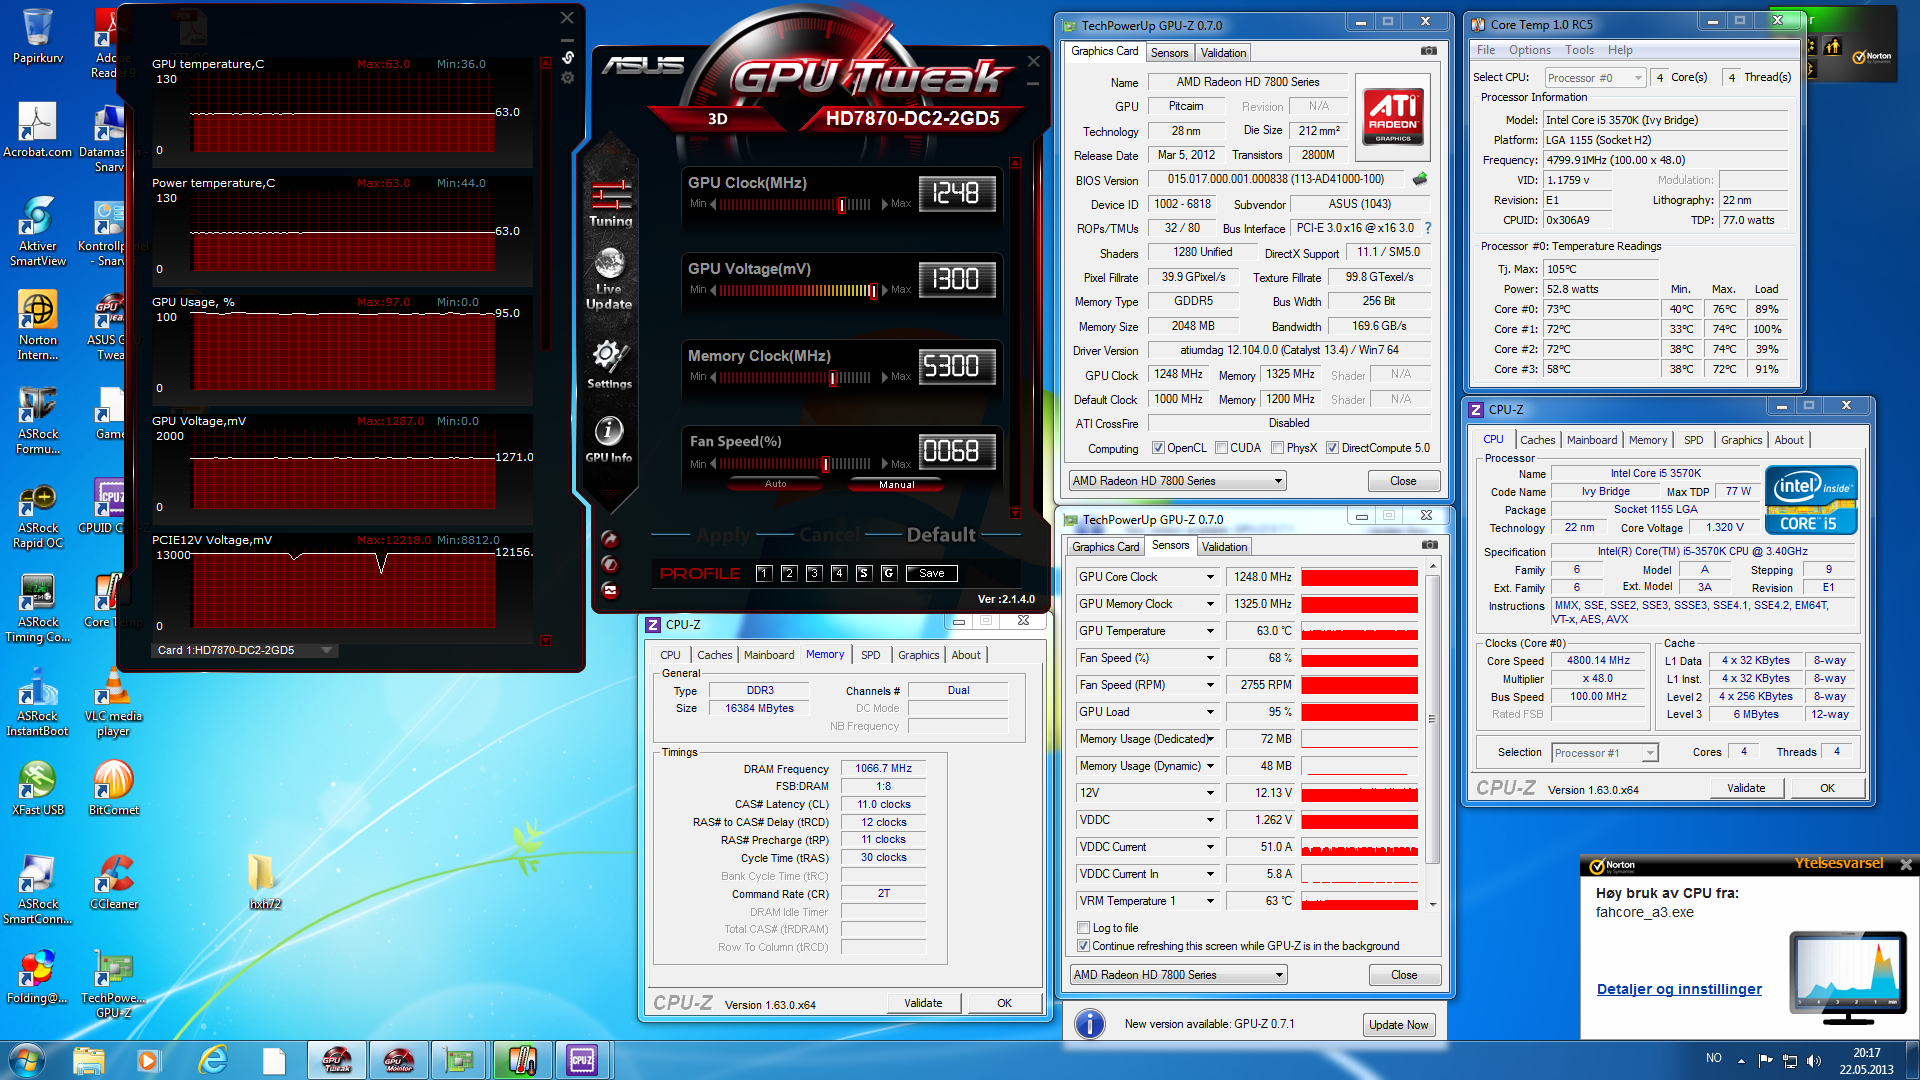Switch to Validation tab in upper GPU-Z
Image resolution: width=1920 pixels, height=1080 pixels.
1223,53
